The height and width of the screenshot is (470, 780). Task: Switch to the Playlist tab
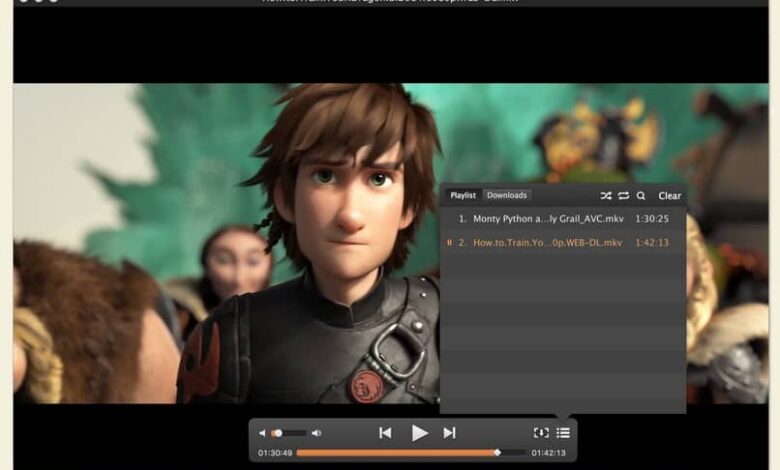click(x=463, y=195)
